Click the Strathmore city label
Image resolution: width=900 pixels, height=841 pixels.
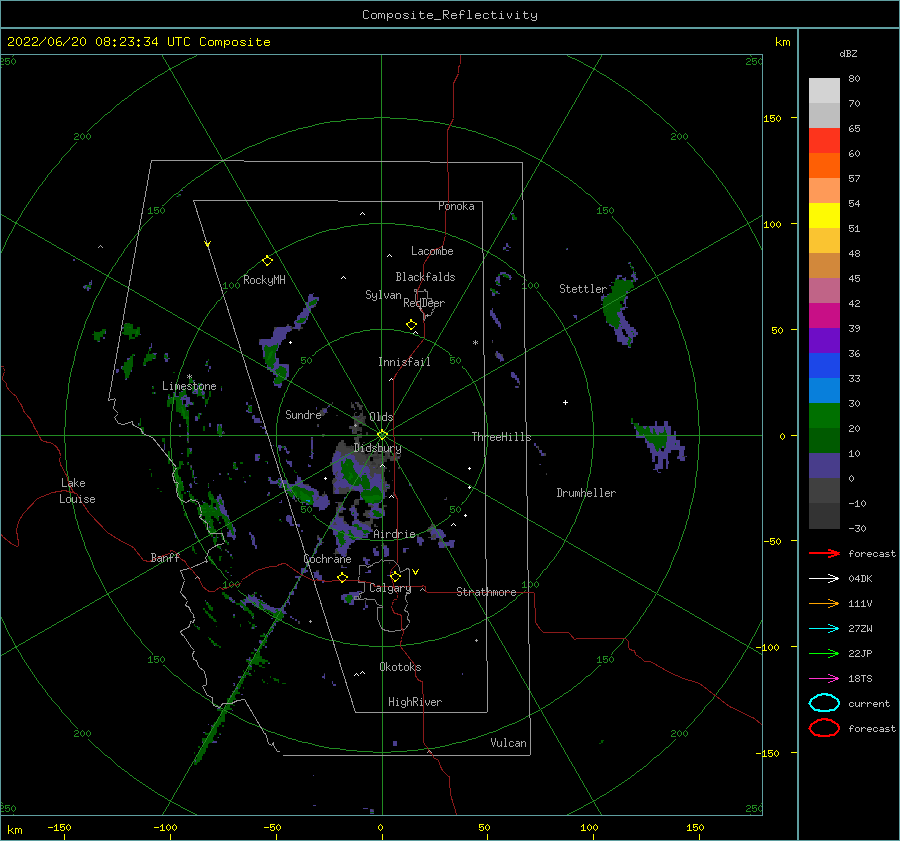pyautogui.click(x=486, y=592)
